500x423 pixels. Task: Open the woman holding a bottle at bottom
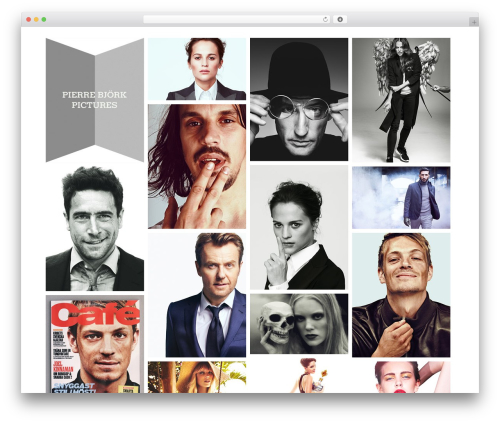(x=299, y=375)
